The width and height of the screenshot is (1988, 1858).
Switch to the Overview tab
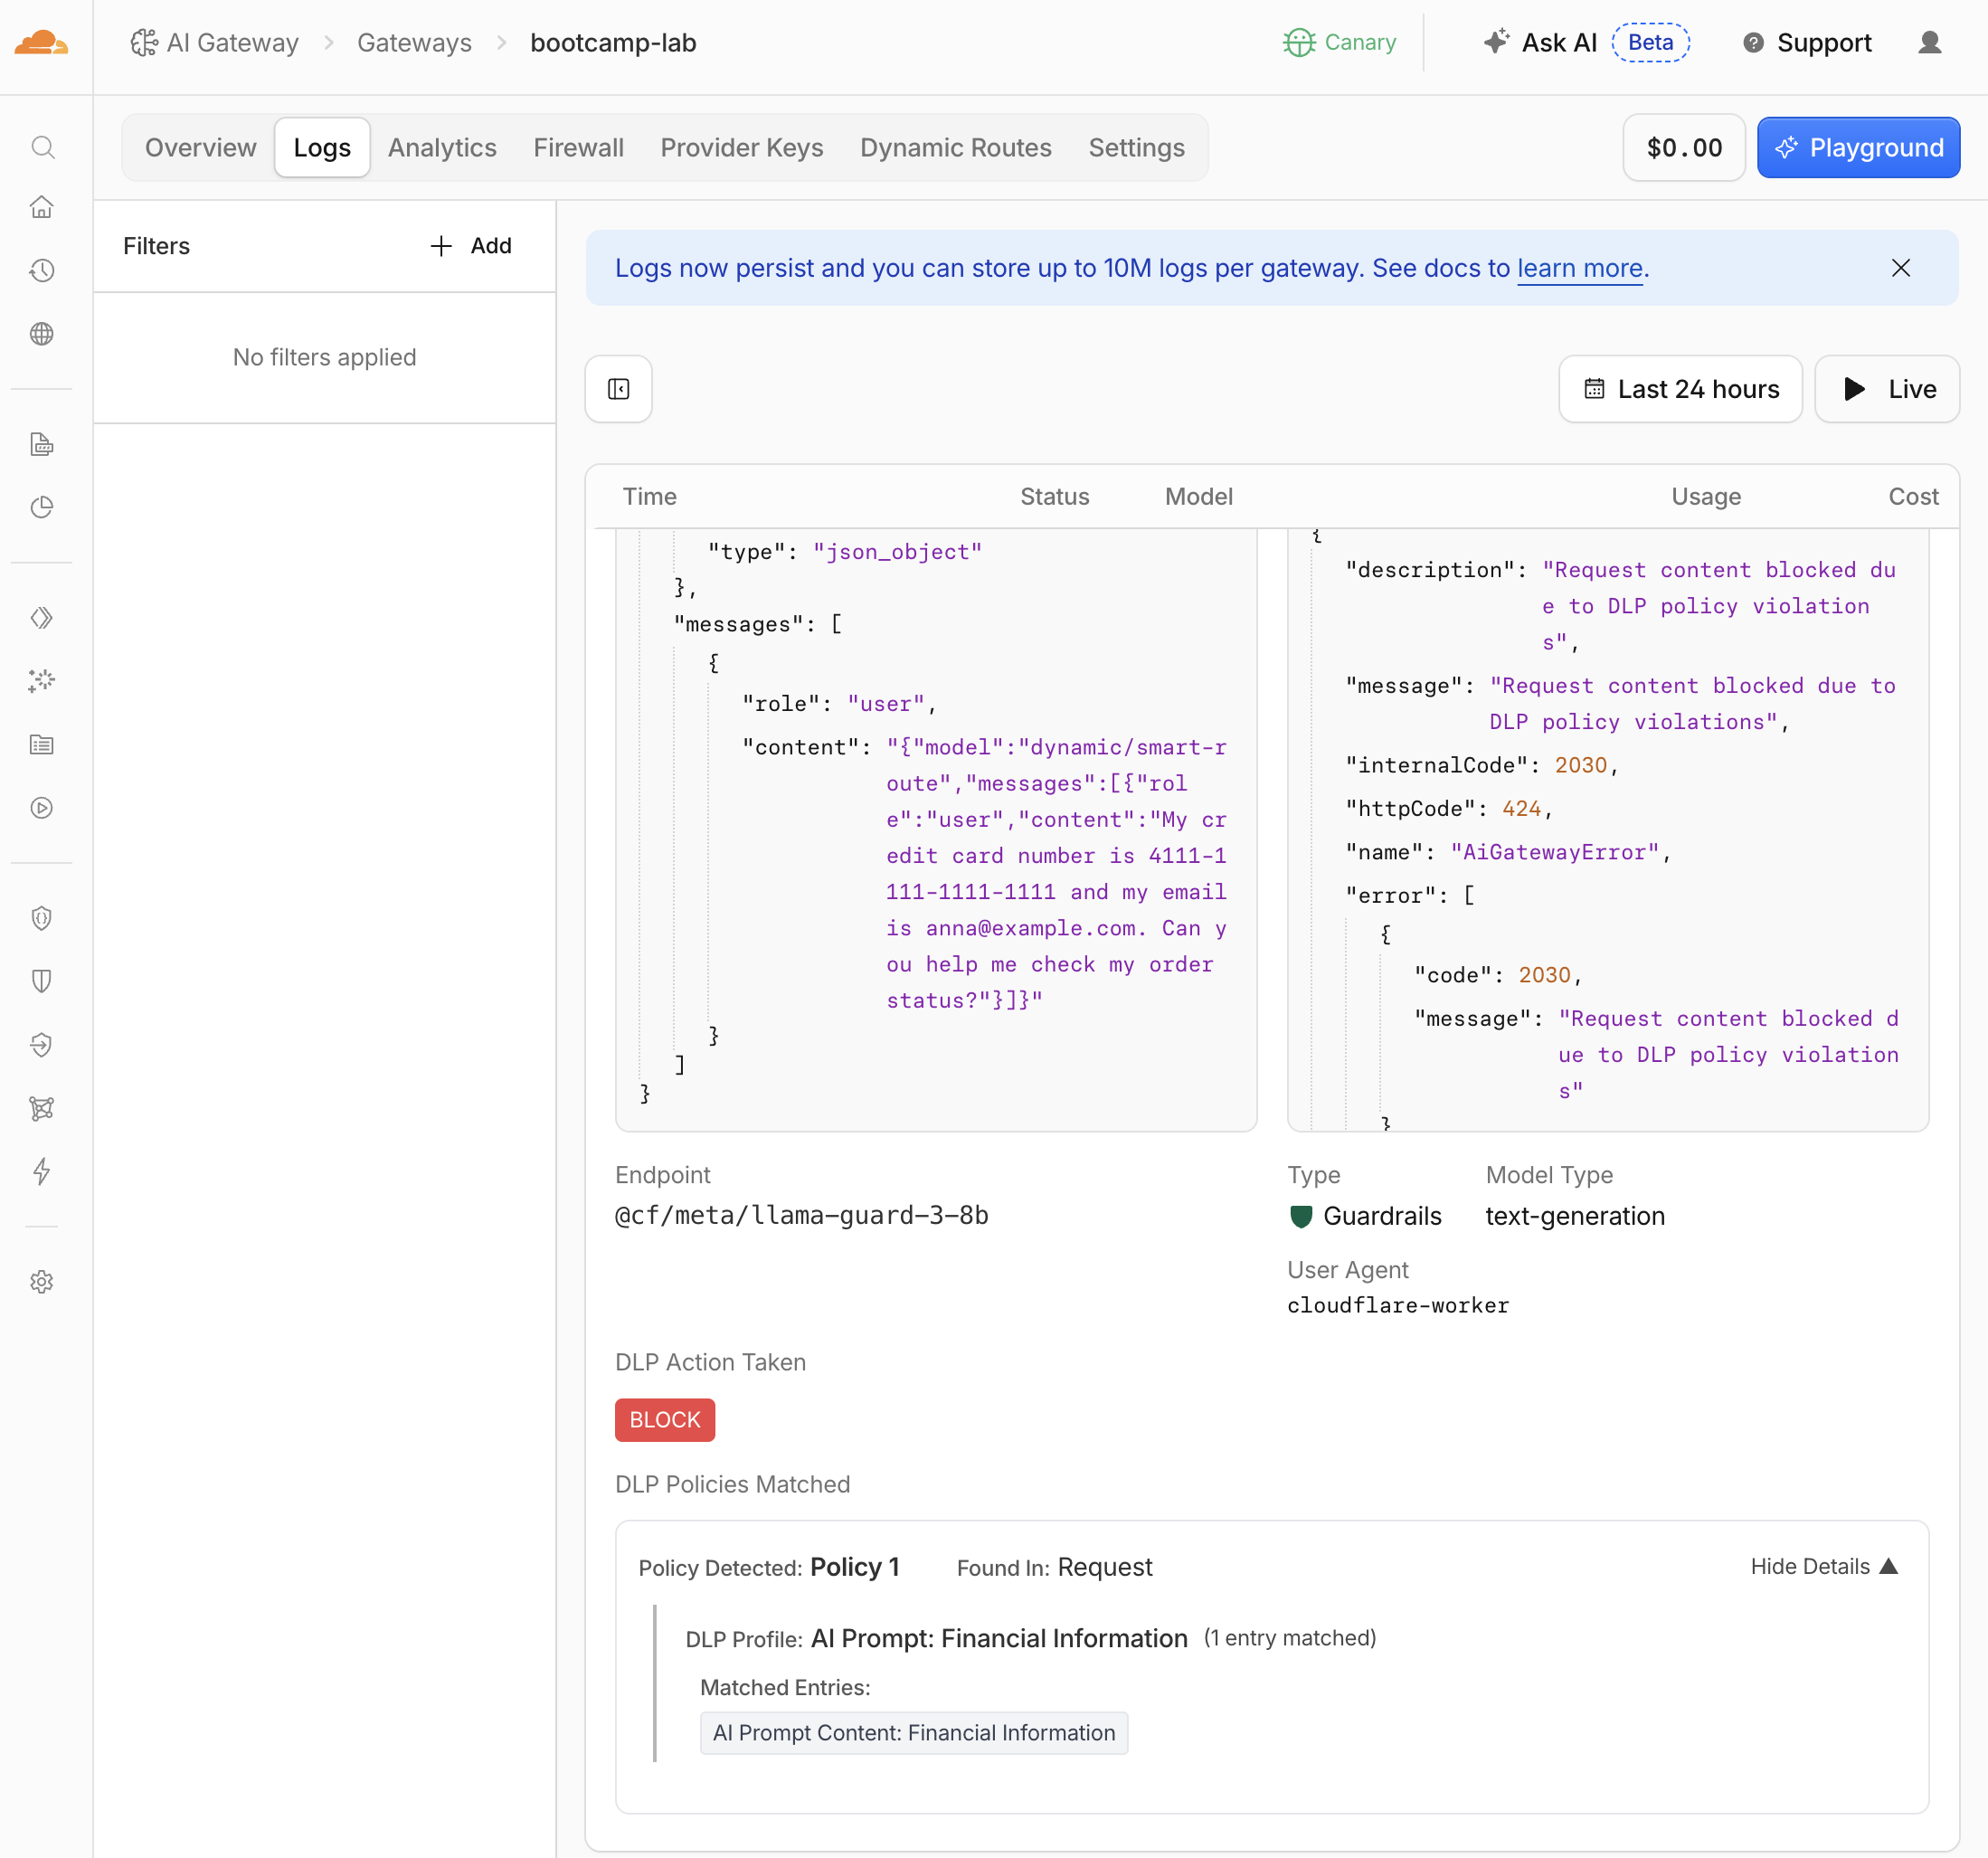pyautogui.click(x=201, y=148)
